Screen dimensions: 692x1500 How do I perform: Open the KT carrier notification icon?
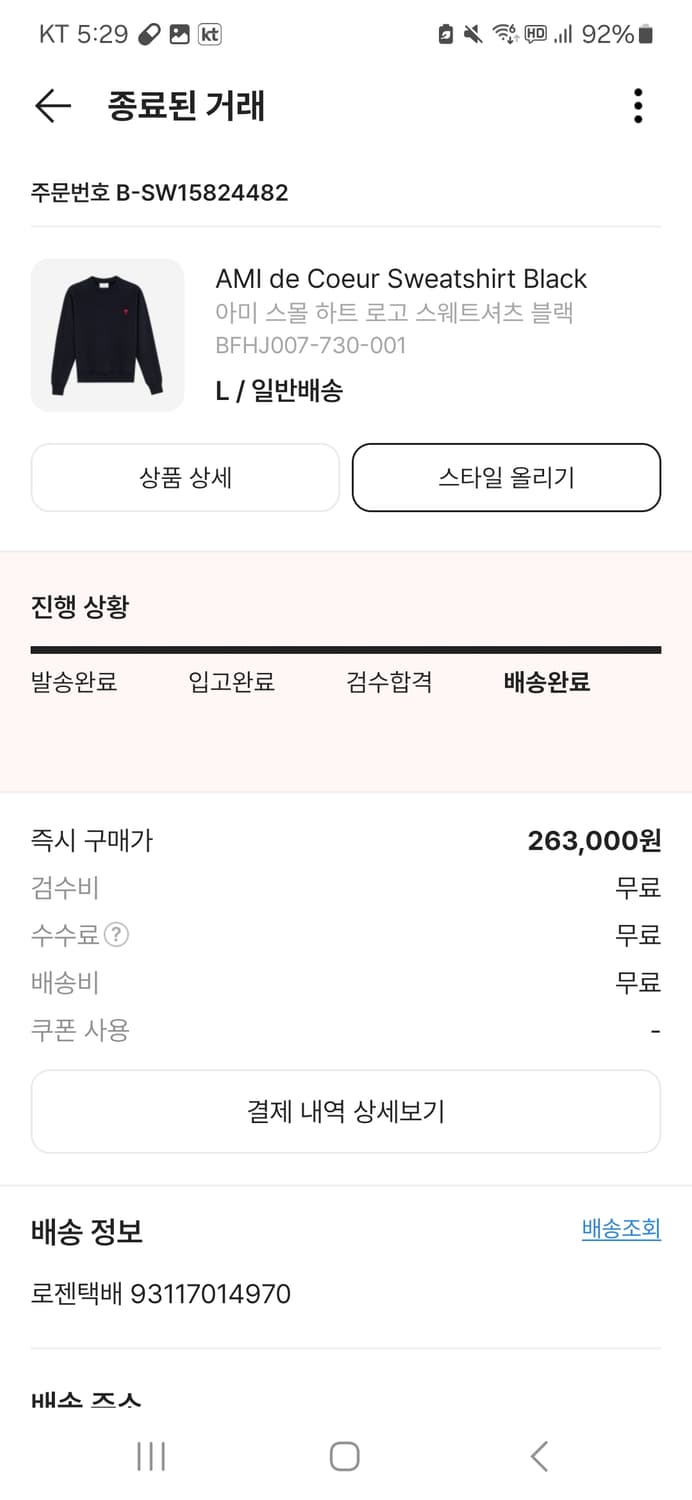pyautogui.click(x=209, y=34)
